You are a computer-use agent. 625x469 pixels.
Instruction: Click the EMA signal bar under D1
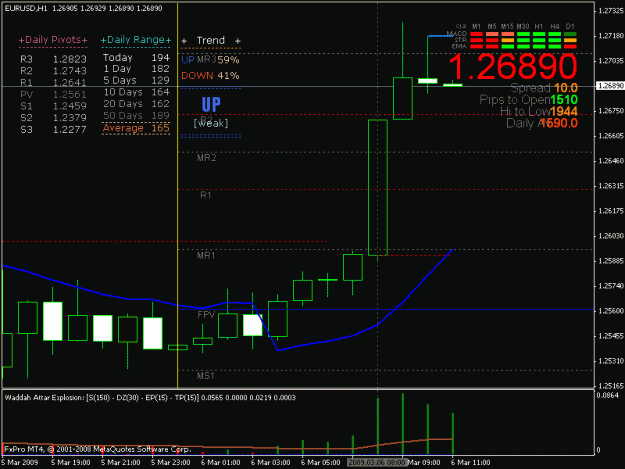pos(570,47)
